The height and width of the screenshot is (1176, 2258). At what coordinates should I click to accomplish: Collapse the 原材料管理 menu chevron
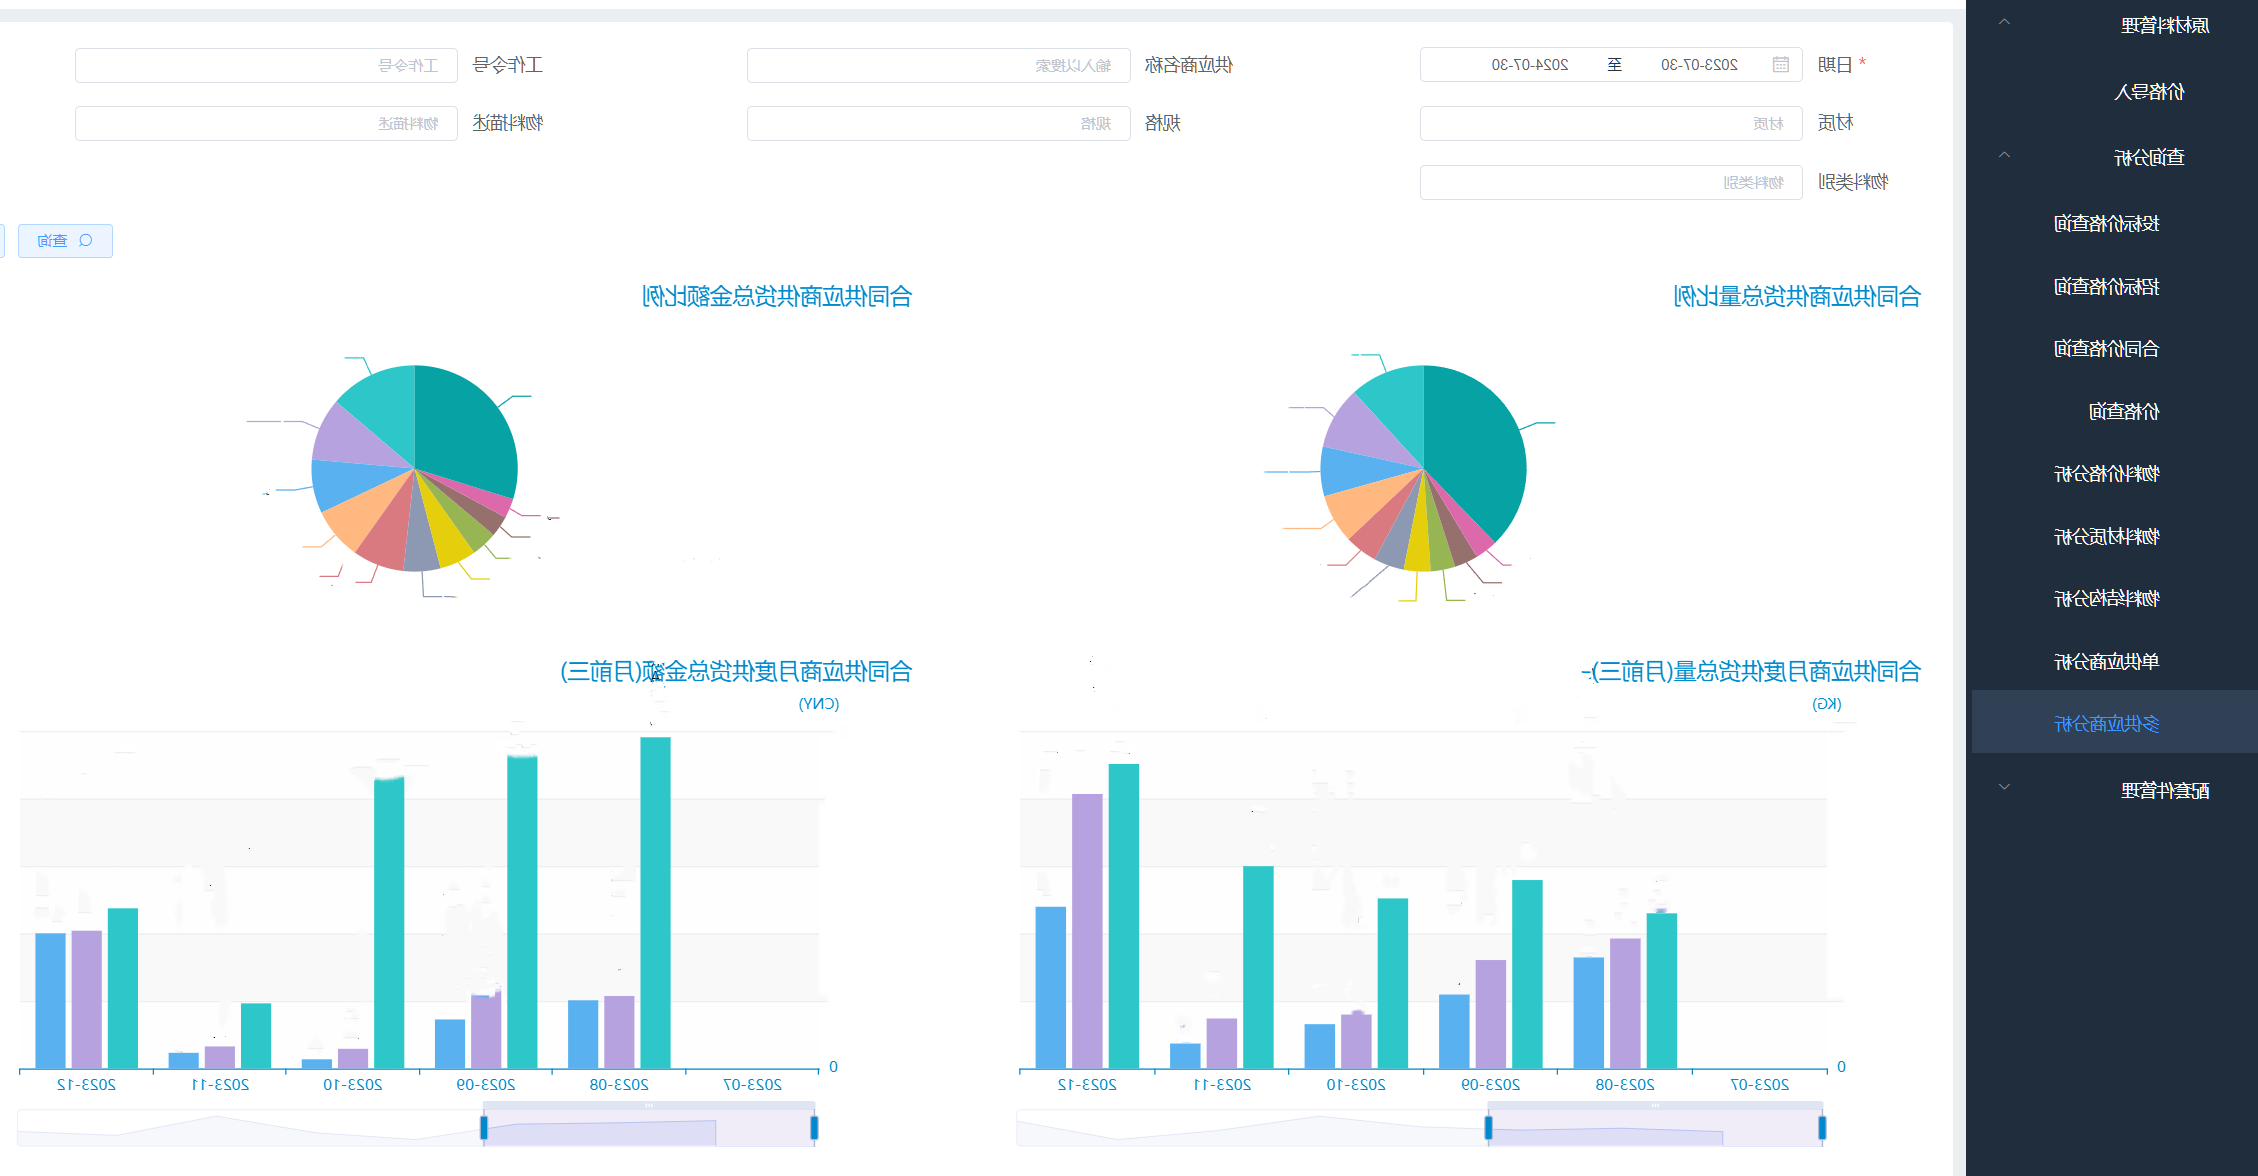click(2004, 22)
